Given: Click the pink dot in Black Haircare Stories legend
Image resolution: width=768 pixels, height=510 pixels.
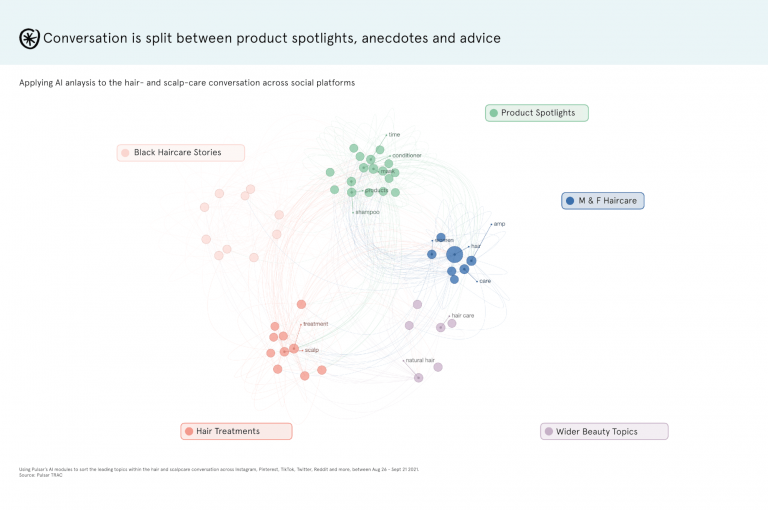Looking at the screenshot, I should pos(125,153).
